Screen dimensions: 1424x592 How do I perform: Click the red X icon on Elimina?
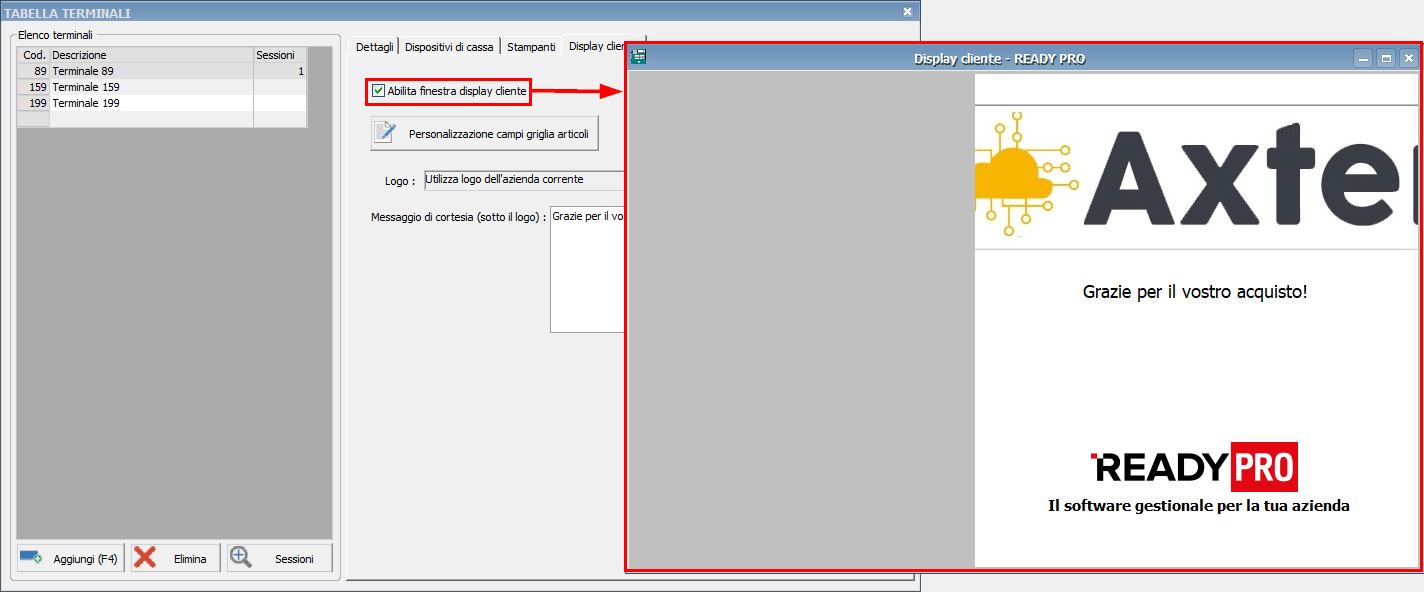[x=145, y=558]
